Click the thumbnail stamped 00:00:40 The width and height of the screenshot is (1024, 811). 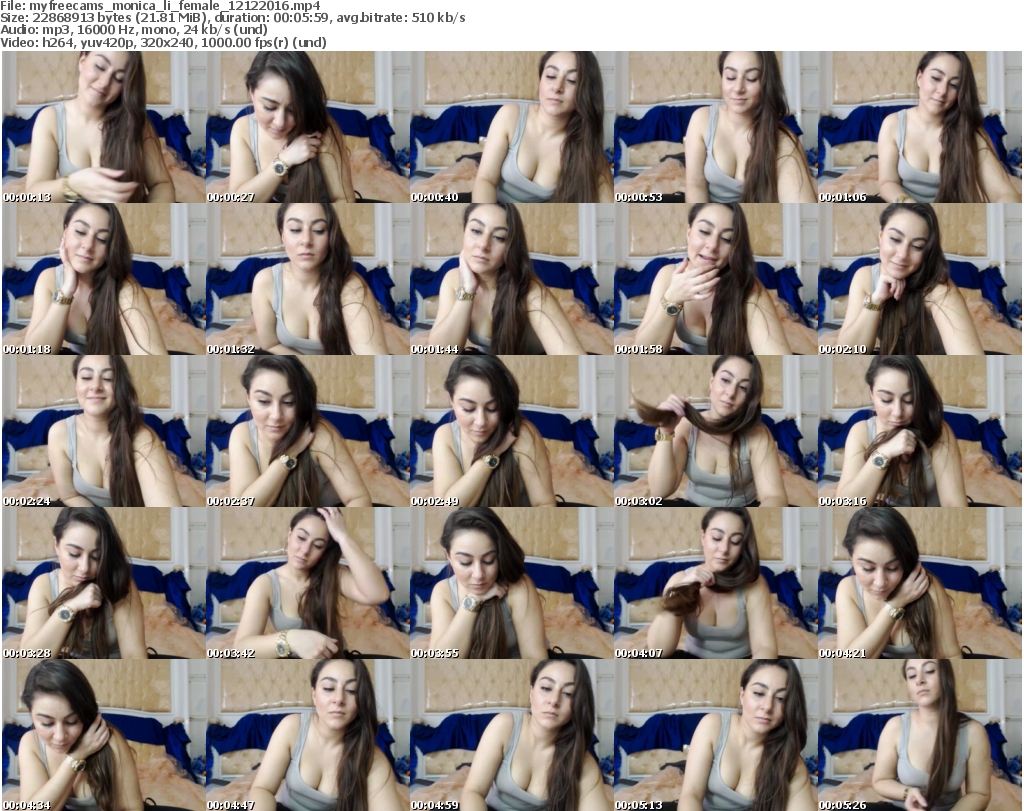point(511,127)
